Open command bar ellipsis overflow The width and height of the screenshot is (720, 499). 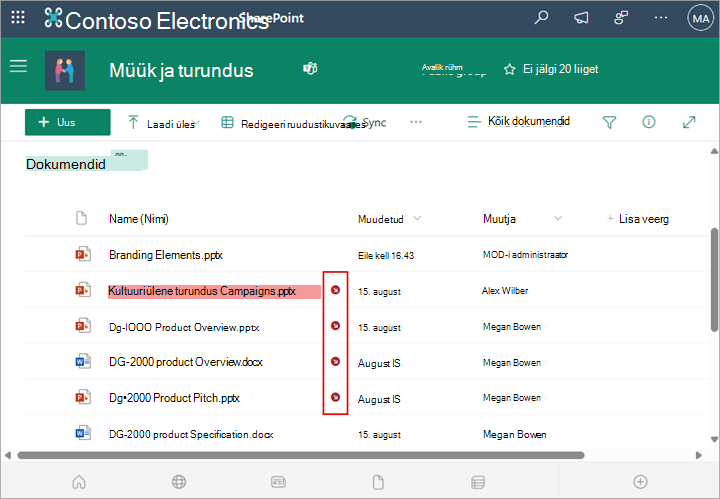tap(416, 122)
